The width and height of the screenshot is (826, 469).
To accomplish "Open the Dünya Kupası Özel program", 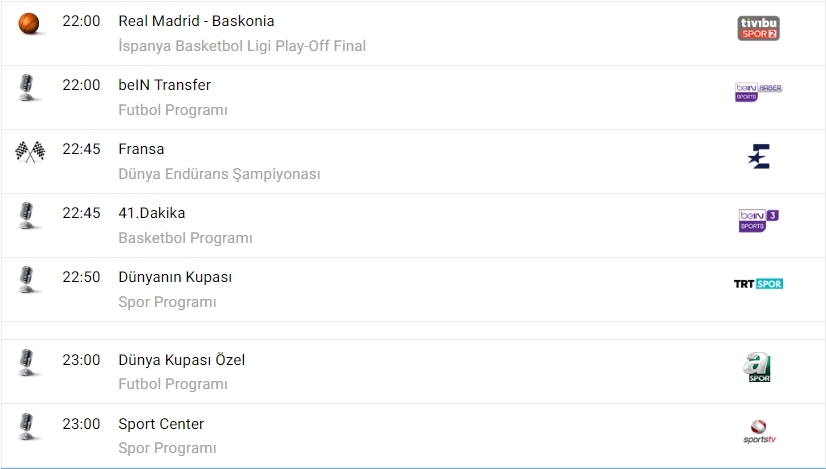I will coord(181,360).
